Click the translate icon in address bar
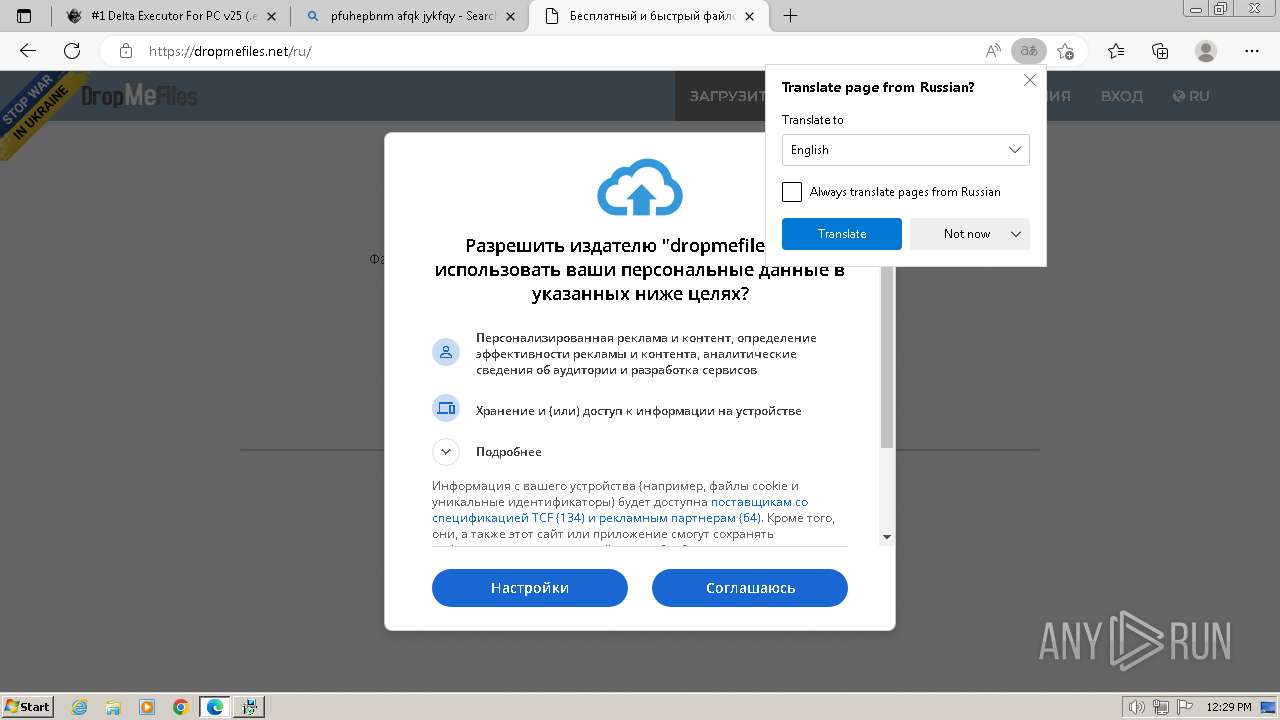The height and width of the screenshot is (720, 1280). [x=1028, y=51]
